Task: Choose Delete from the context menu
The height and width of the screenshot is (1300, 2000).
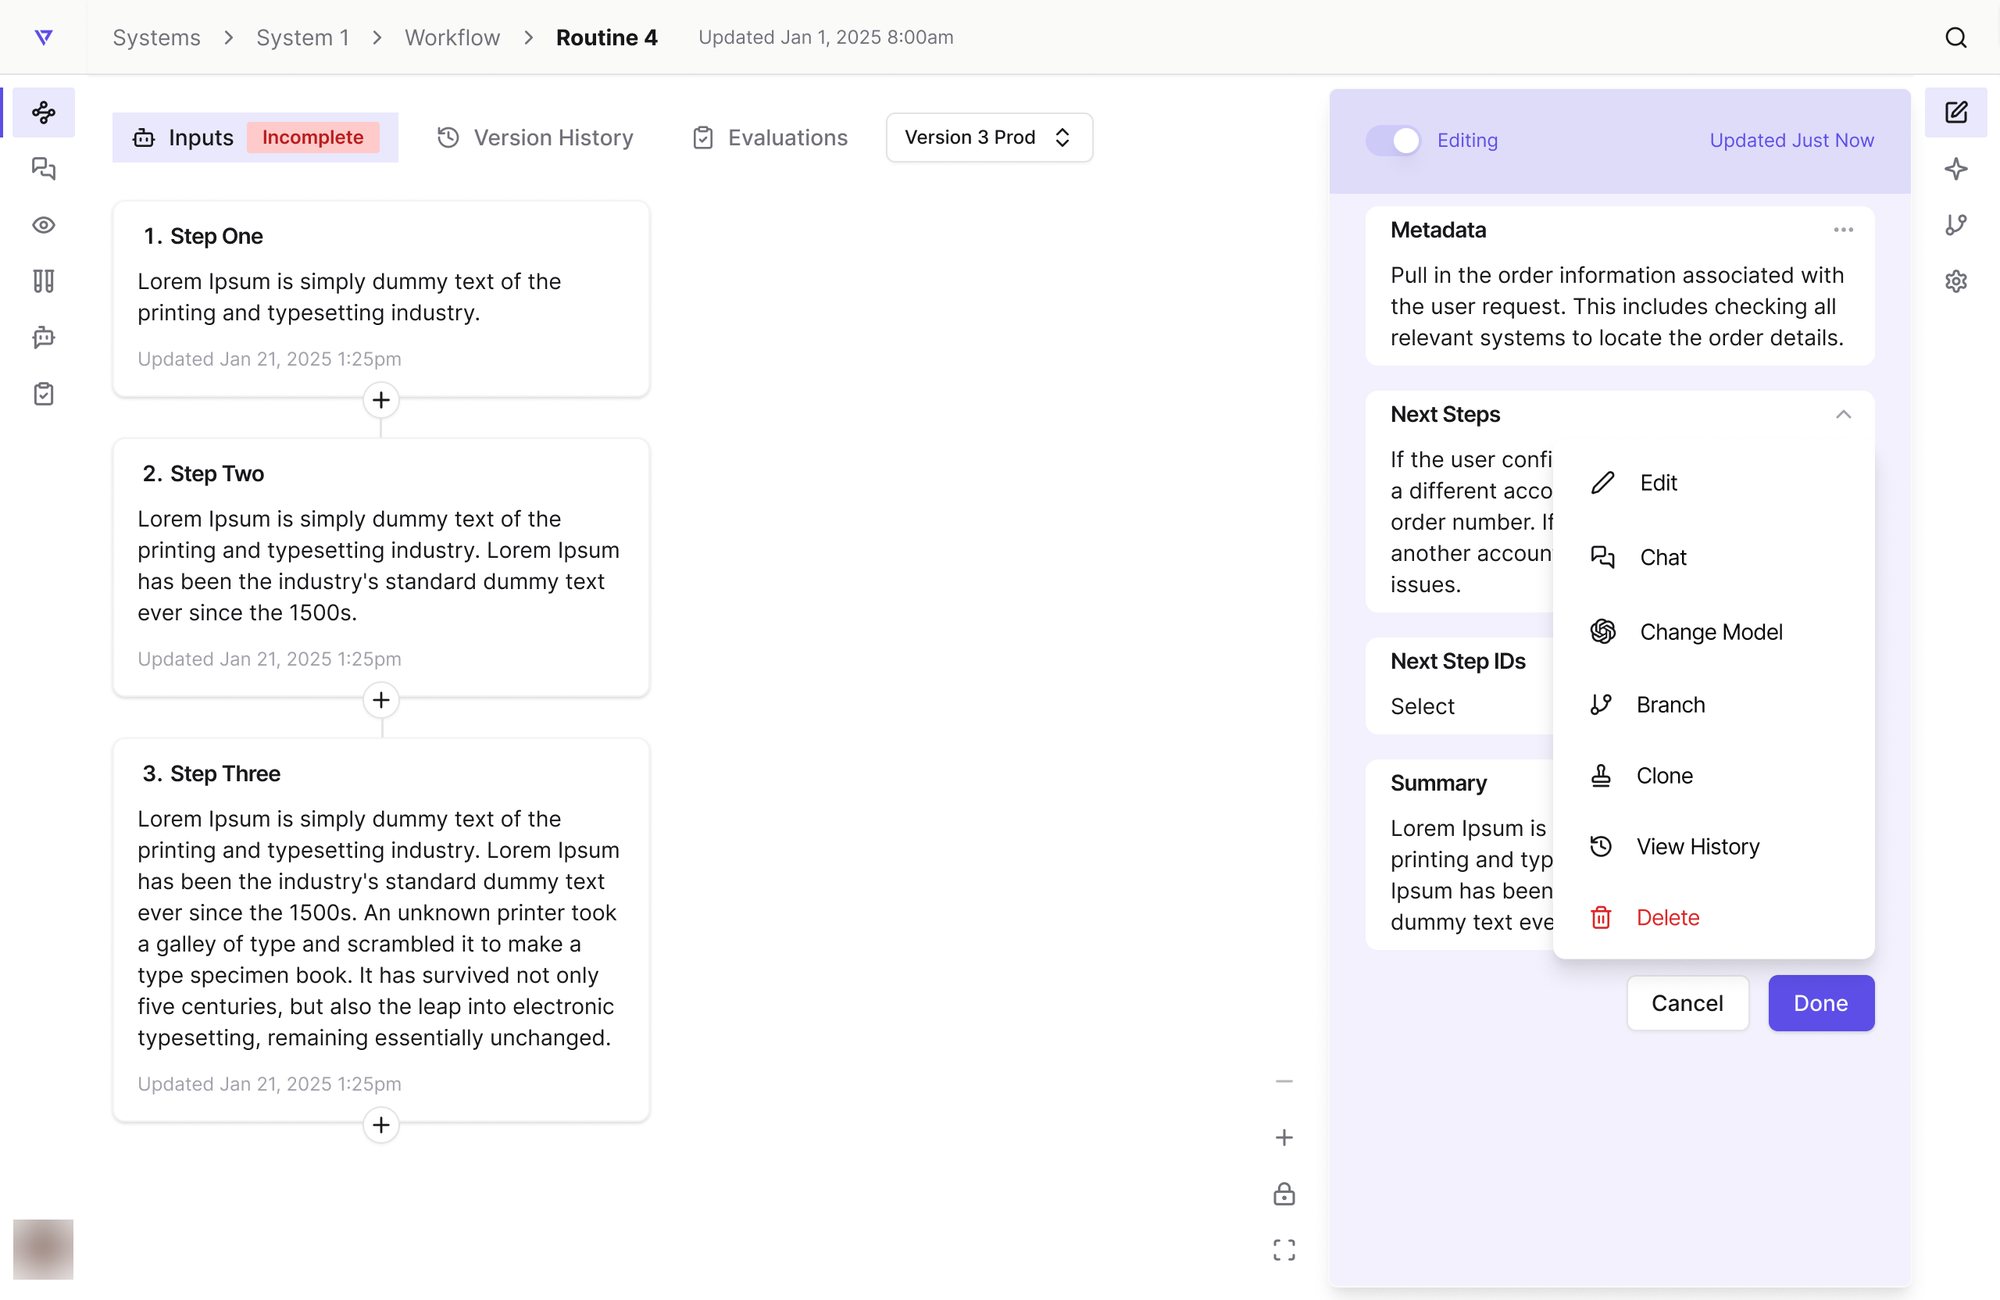Action: [1713, 918]
